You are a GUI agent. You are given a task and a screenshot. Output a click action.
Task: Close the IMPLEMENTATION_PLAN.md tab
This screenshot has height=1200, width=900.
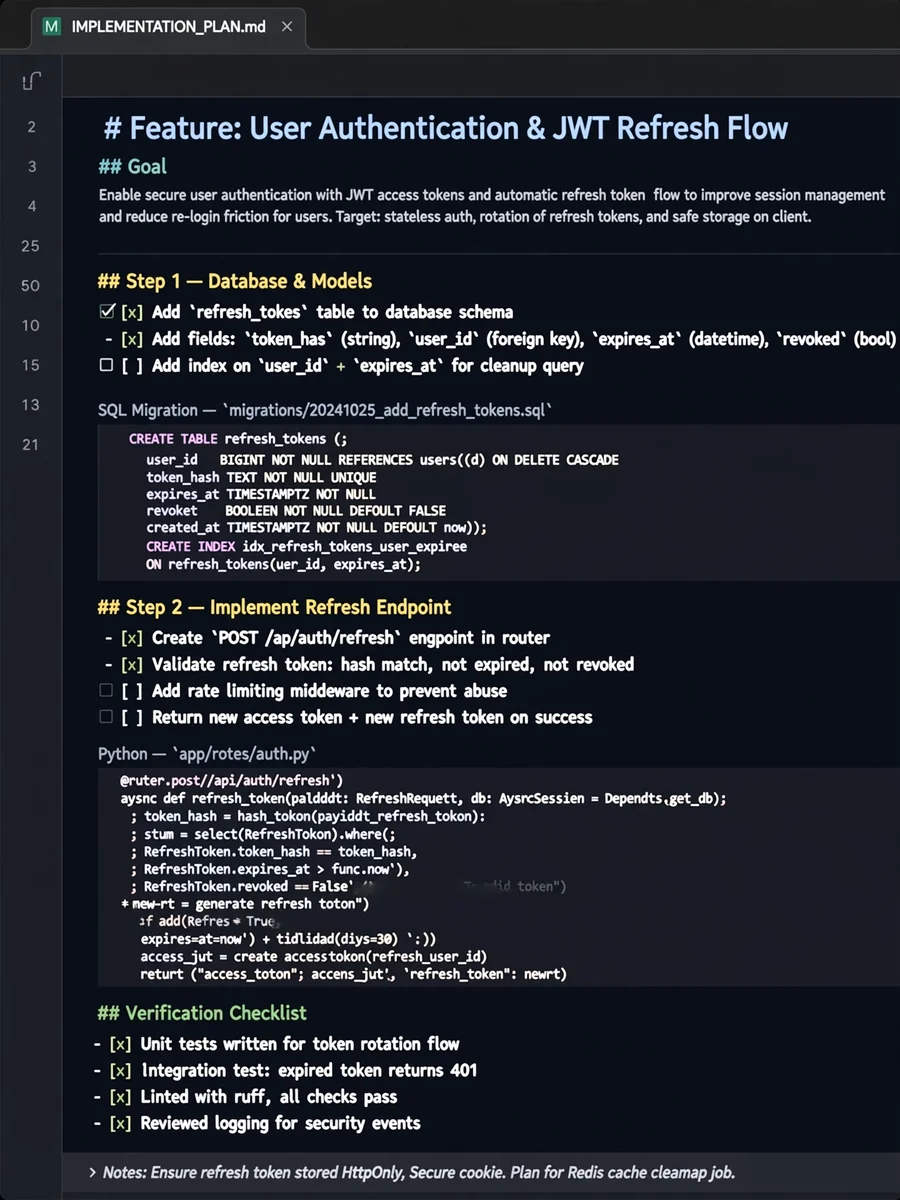(287, 27)
